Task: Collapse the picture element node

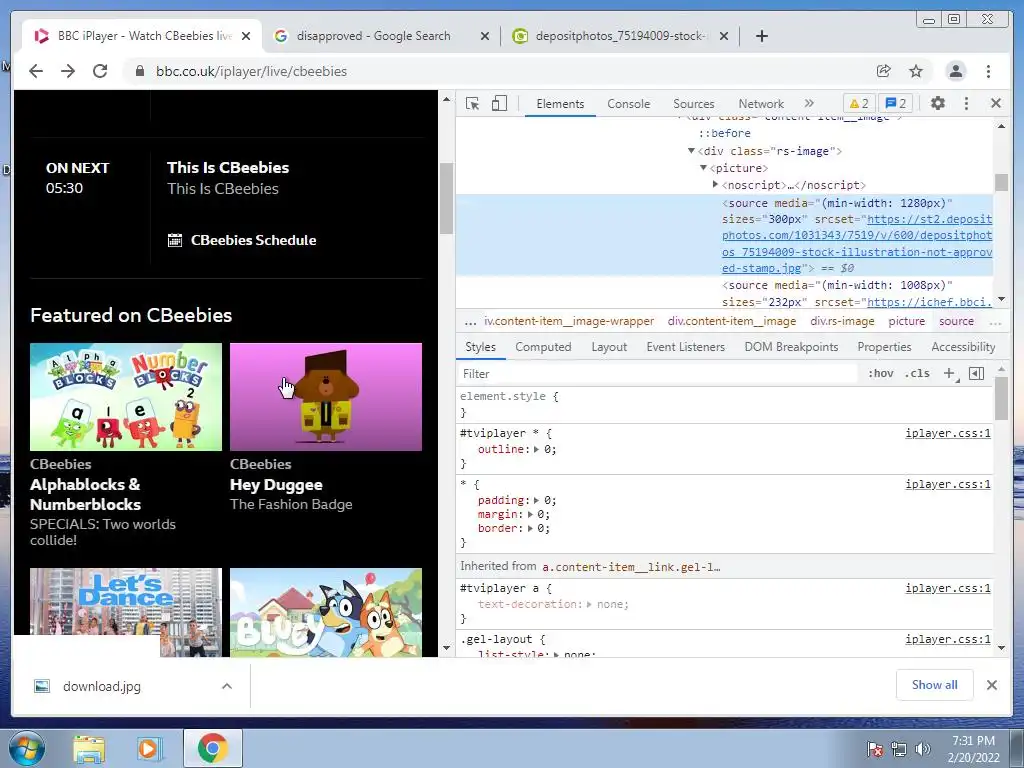Action: 703,168
